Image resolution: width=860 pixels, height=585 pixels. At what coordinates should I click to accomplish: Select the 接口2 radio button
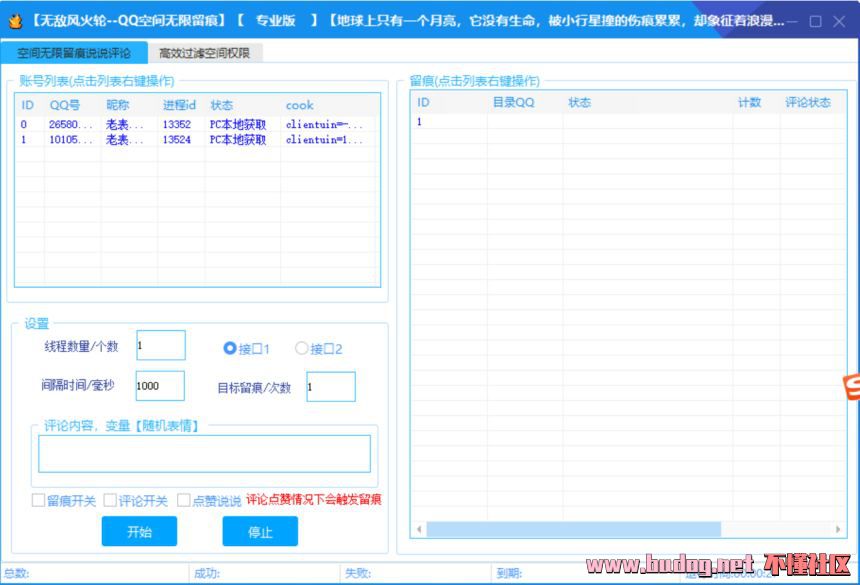(301, 348)
